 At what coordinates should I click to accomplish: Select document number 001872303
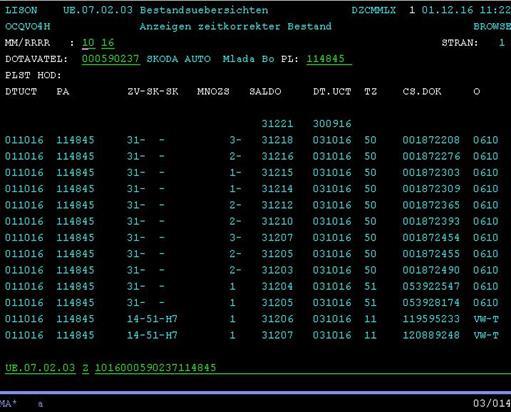(x=431, y=173)
